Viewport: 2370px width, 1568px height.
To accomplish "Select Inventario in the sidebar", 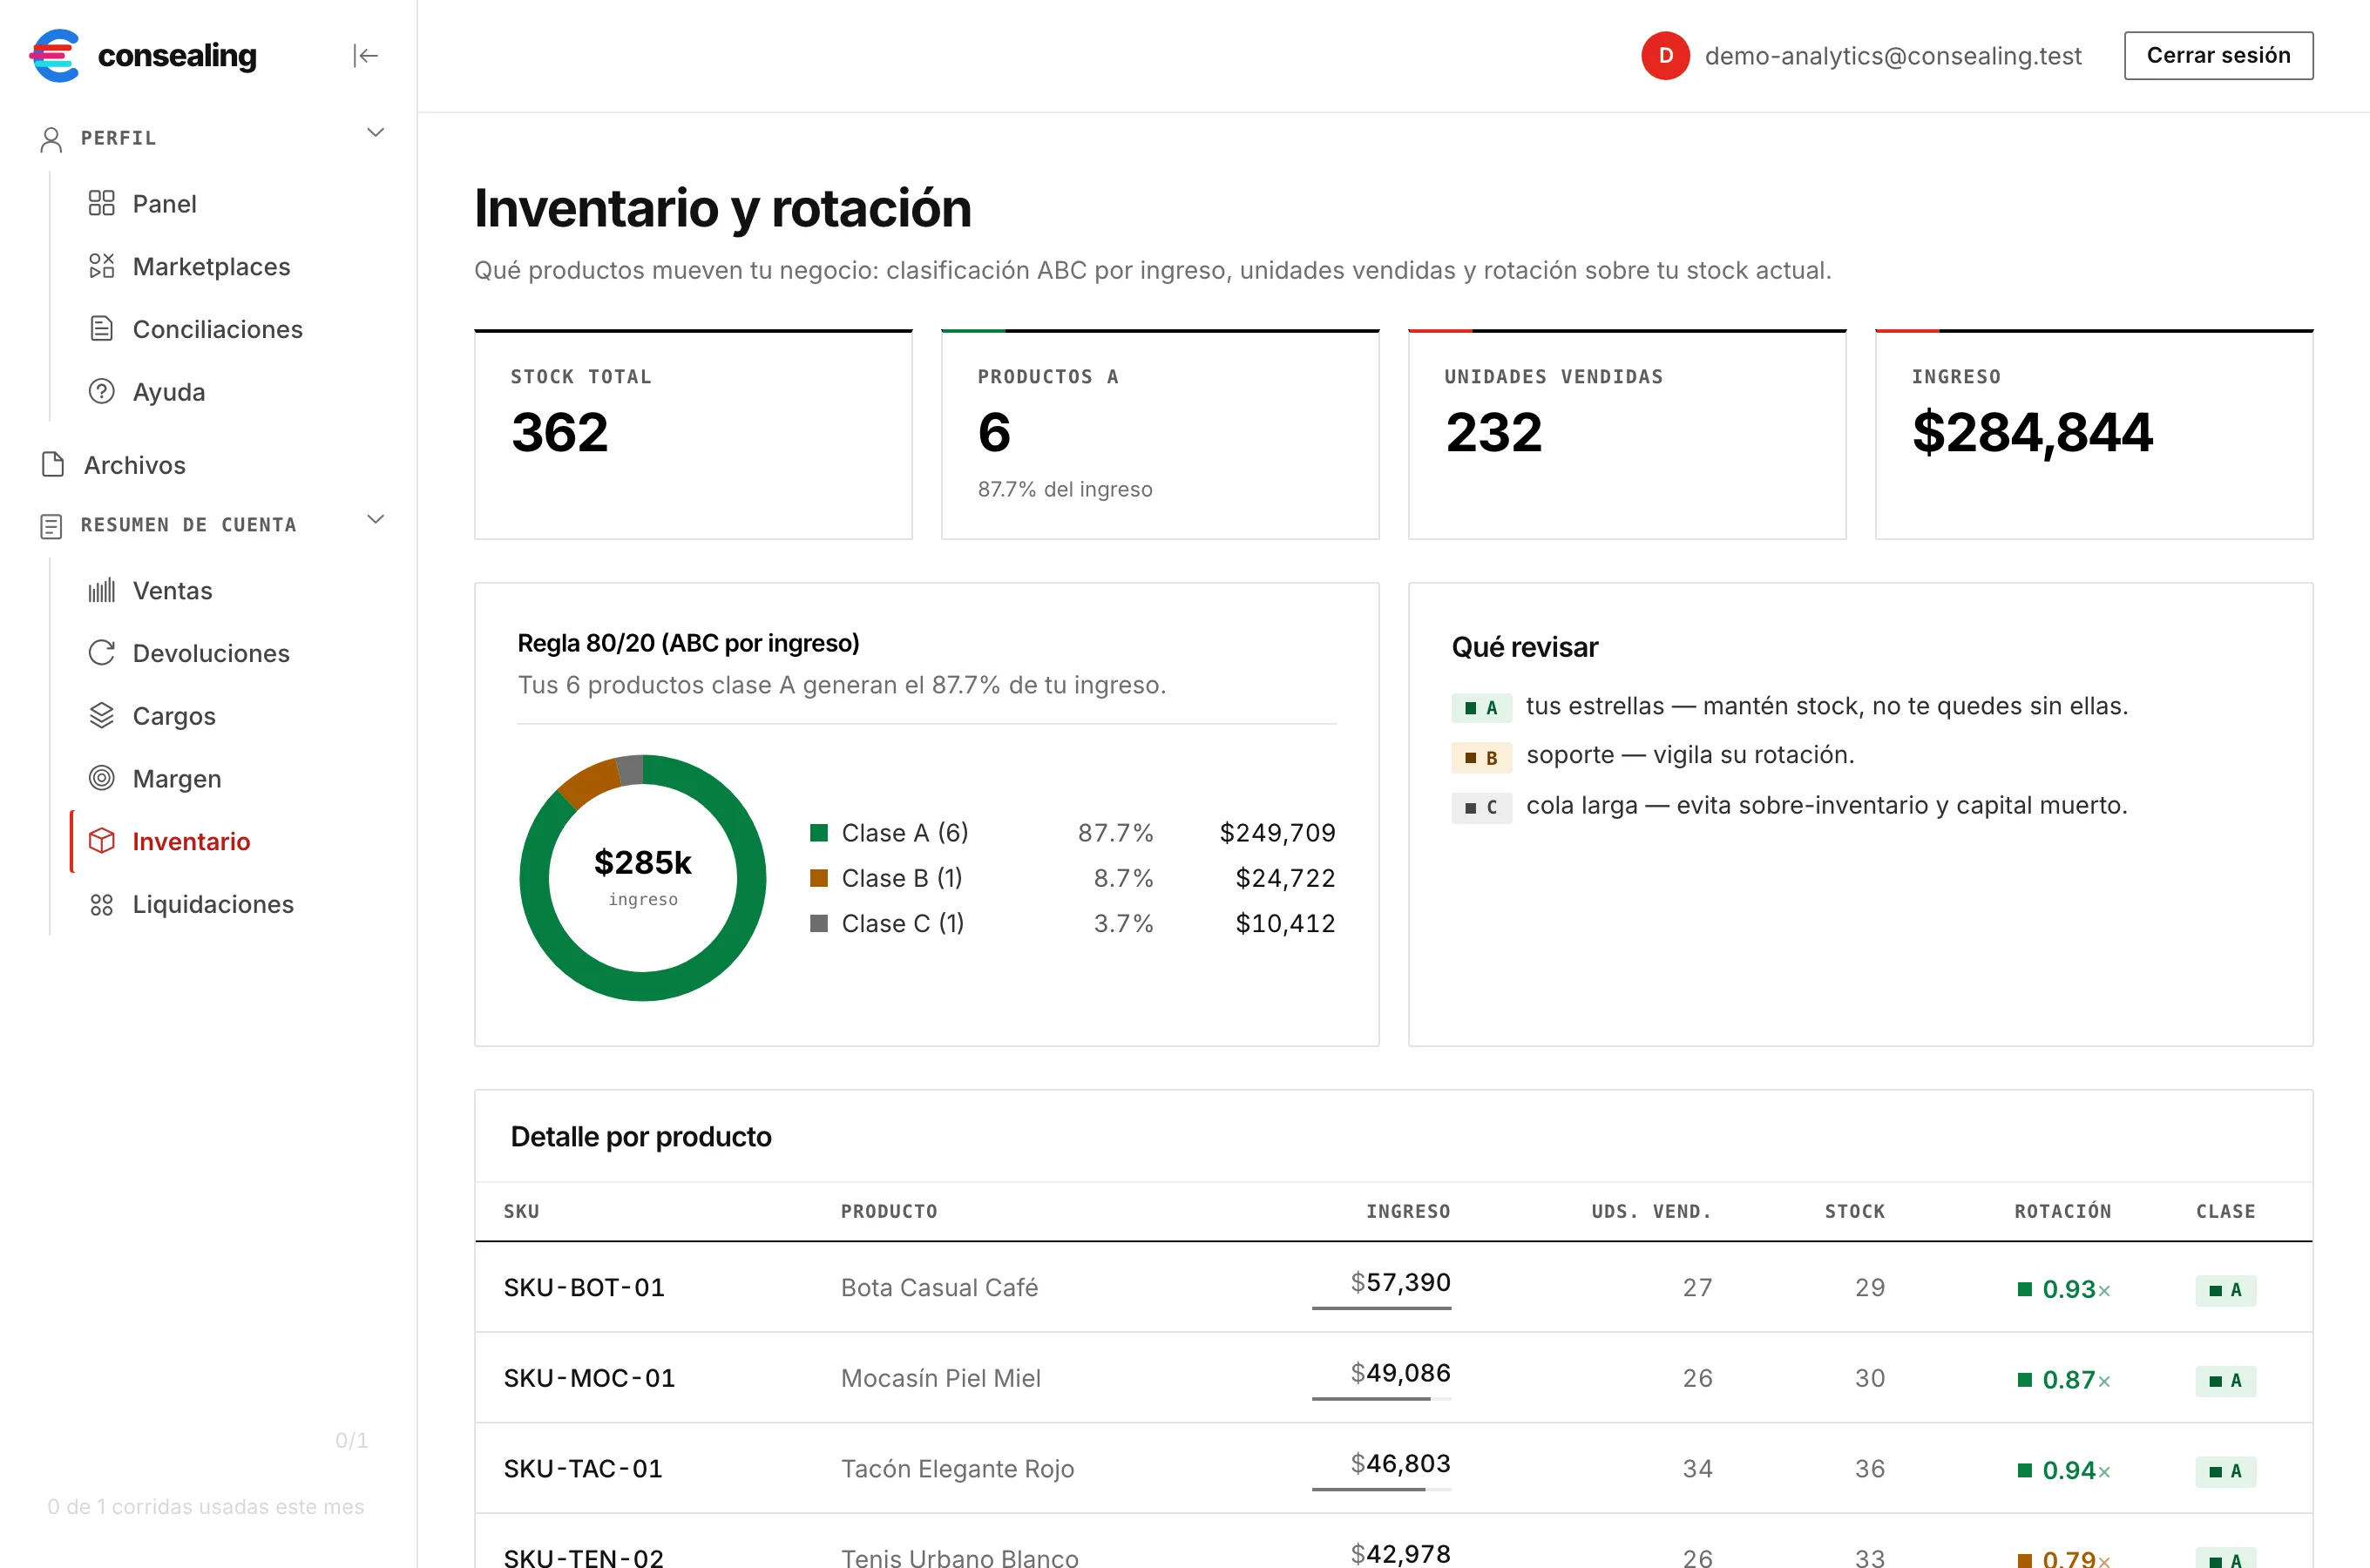I will [191, 842].
